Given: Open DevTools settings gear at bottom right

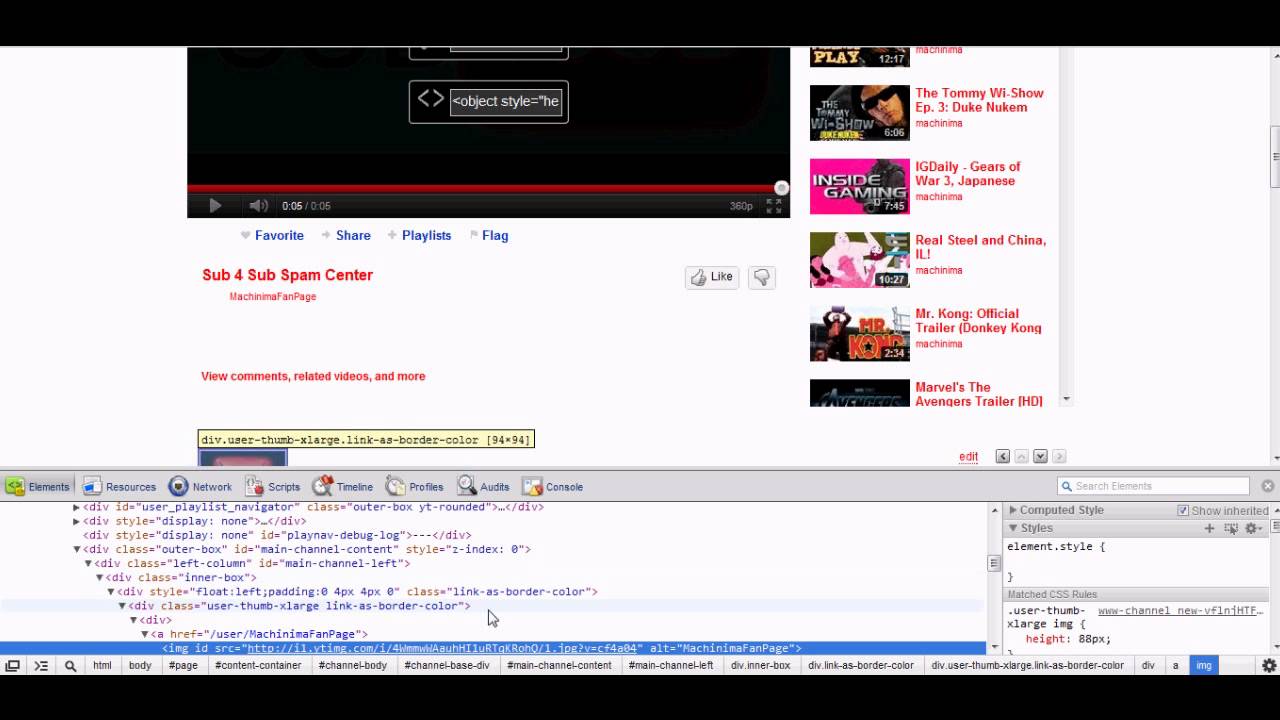Looking at the screenshot, I should pyautogui.click(x=1269, y=665).
